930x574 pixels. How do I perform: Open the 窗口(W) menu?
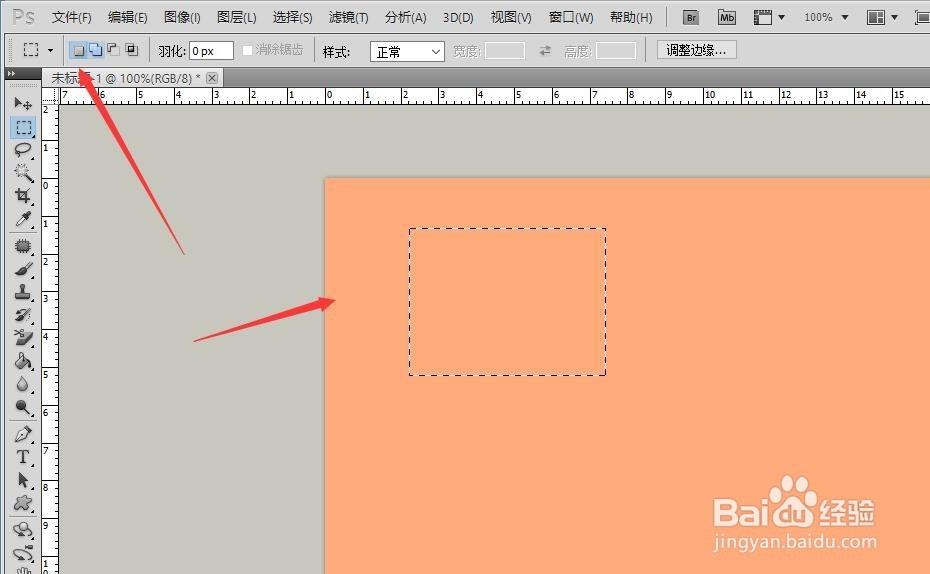pos(571,17)
